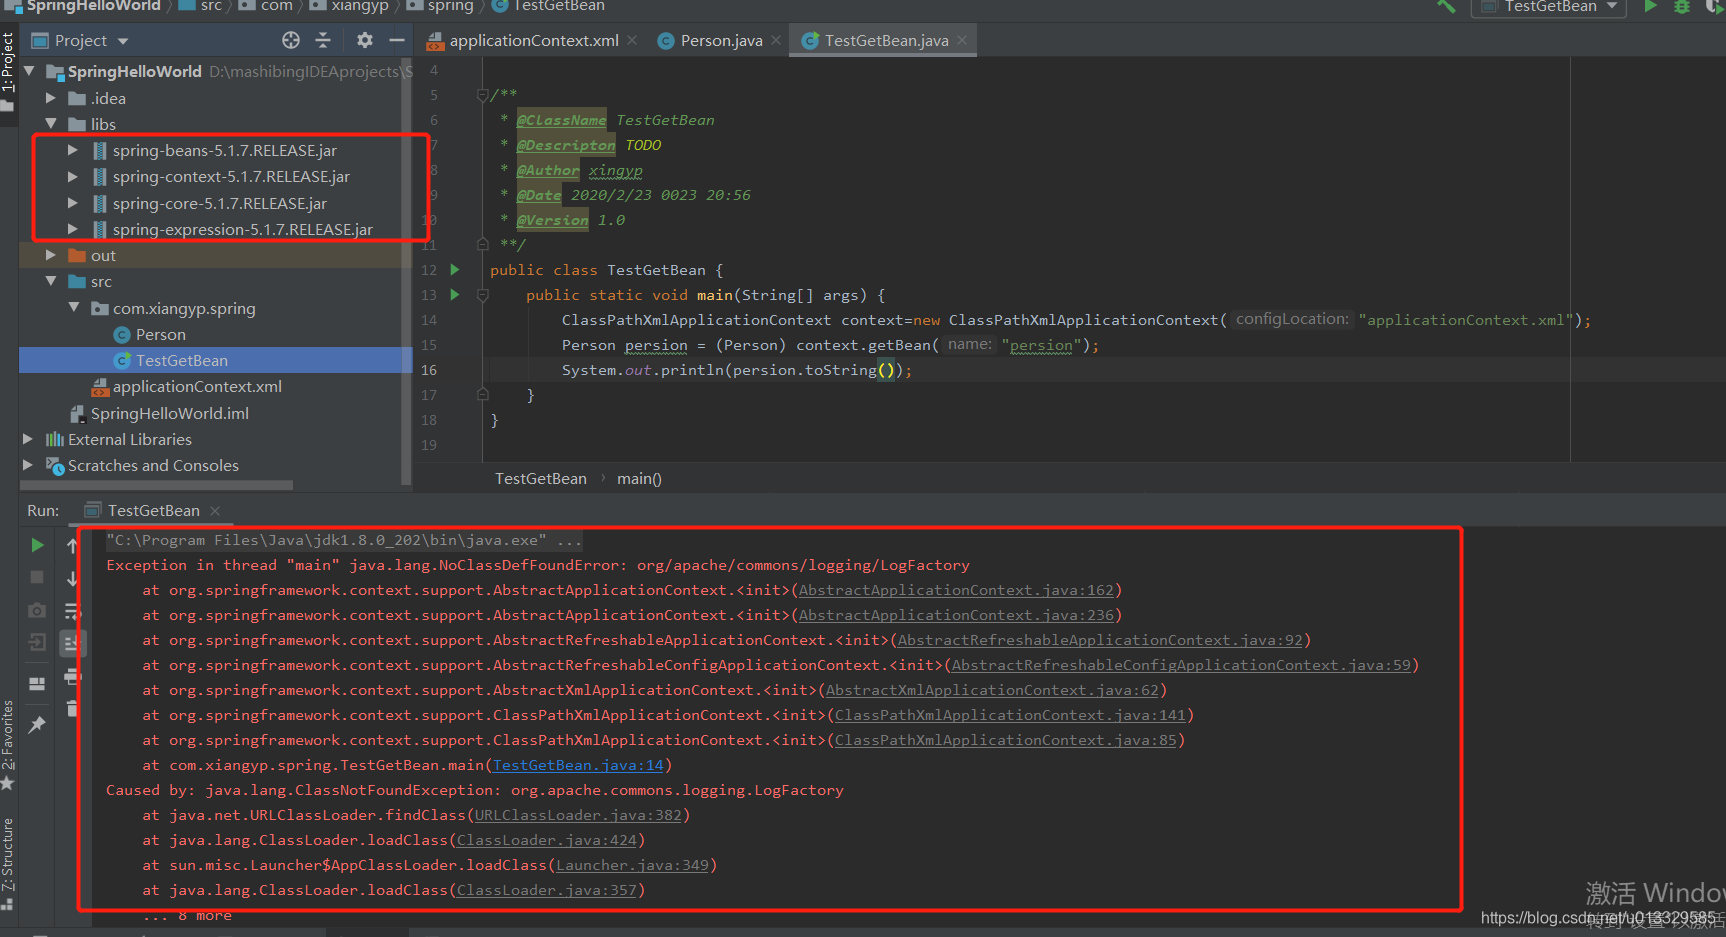Click Collapse All icon in Project panel
Screen dimensions: 1726x937
[x=323, y=40]
